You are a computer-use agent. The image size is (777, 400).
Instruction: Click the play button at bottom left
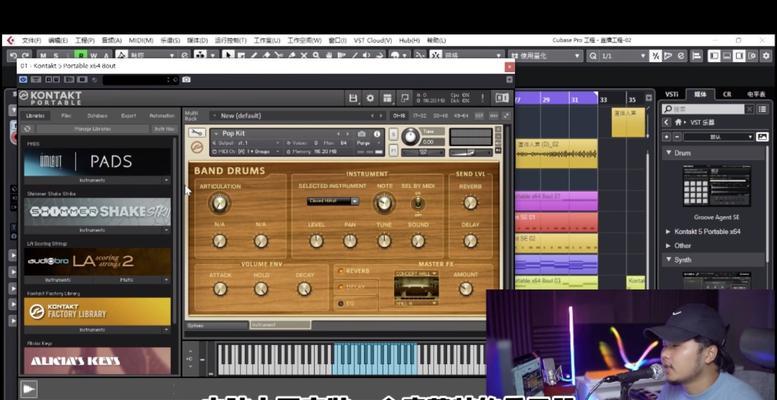(x=28, y=389)
